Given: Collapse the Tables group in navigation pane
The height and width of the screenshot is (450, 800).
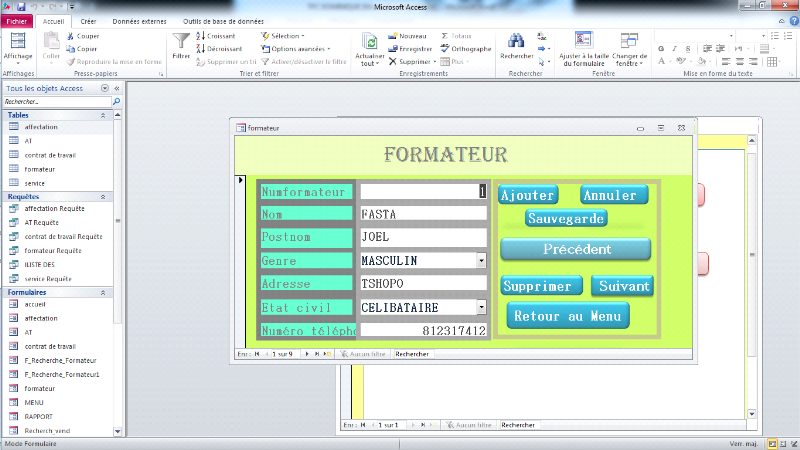Looking at the screenshot, I should pyautogui.click(x=102, y=115).
